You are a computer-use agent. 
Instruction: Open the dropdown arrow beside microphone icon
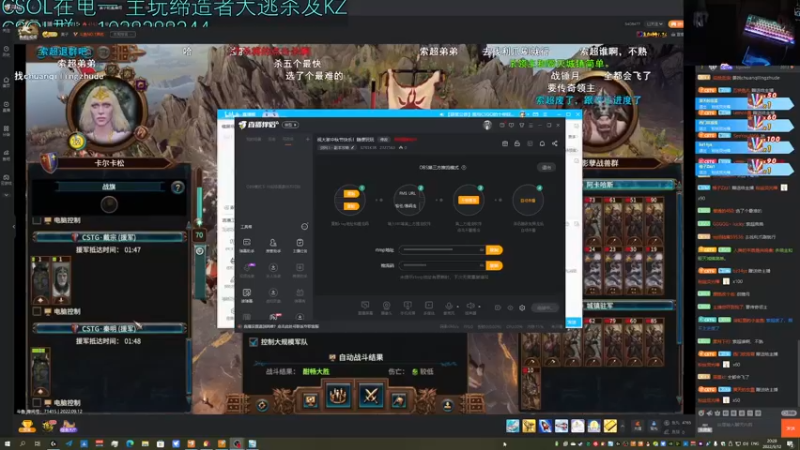[457, 307]
